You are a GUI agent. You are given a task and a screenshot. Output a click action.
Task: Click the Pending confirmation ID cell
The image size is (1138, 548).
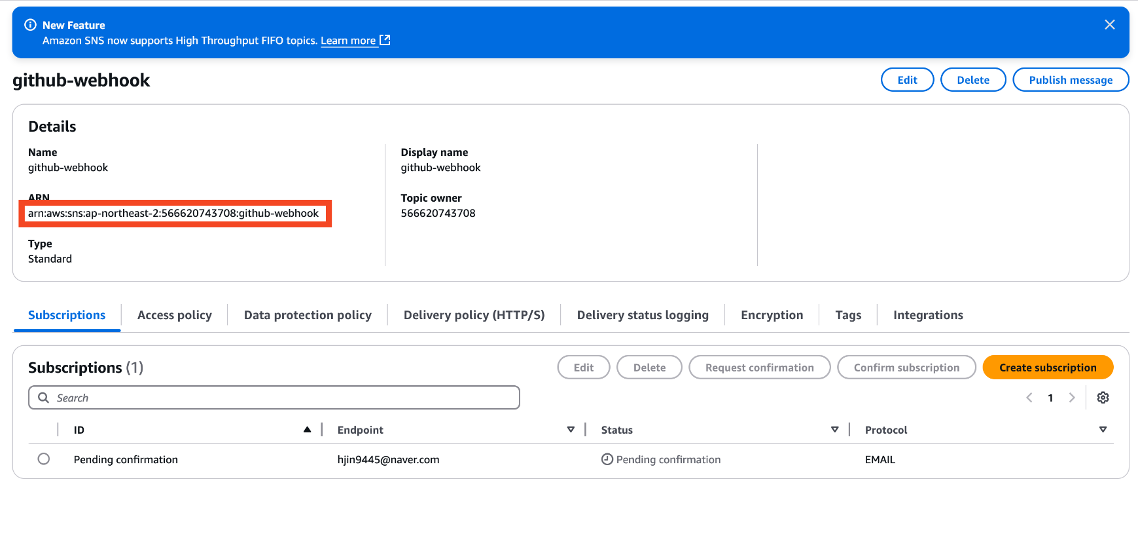(126, 459)
